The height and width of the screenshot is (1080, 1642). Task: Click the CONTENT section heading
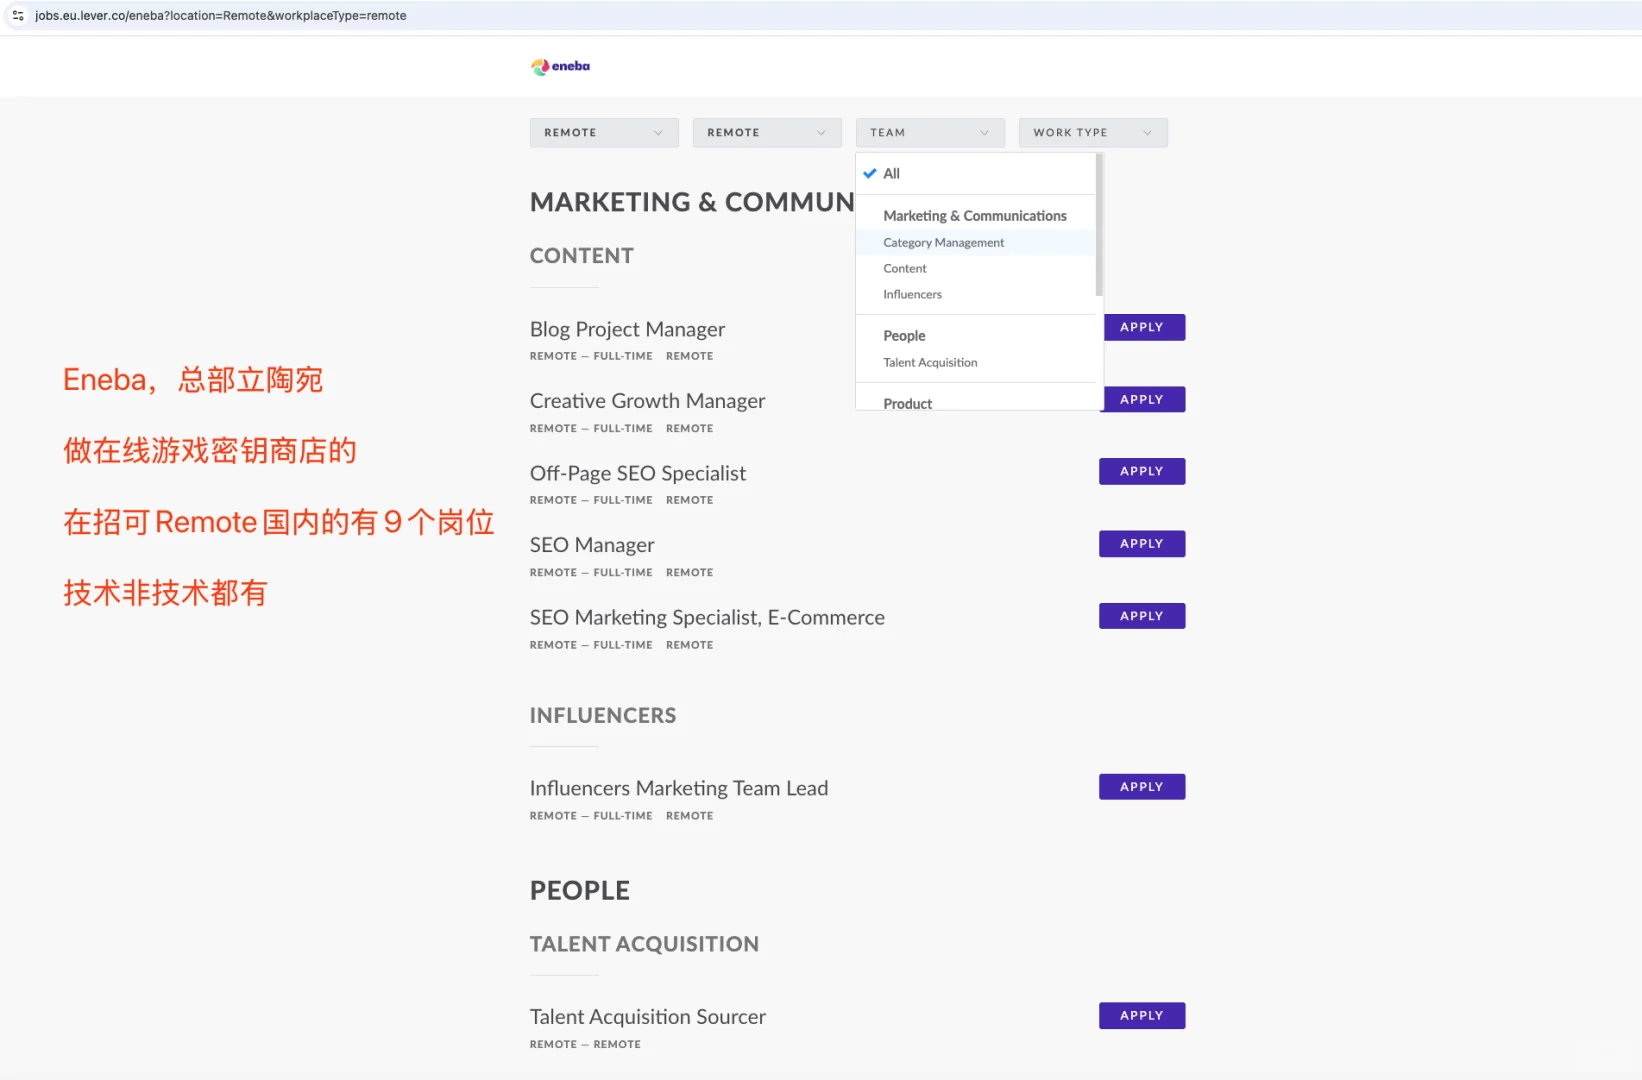tap(582, 256)
